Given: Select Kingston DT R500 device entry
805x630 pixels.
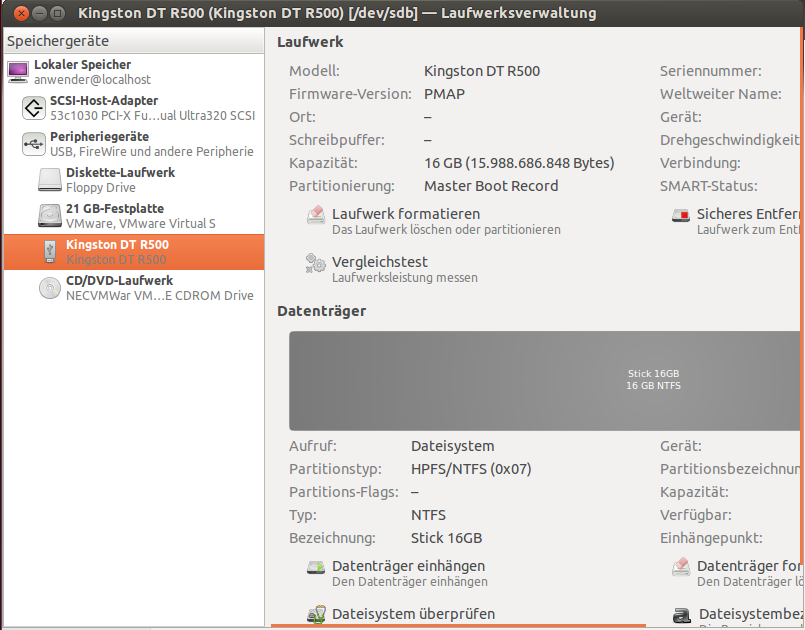Looking at the screenshot, I should click(134, 252).
